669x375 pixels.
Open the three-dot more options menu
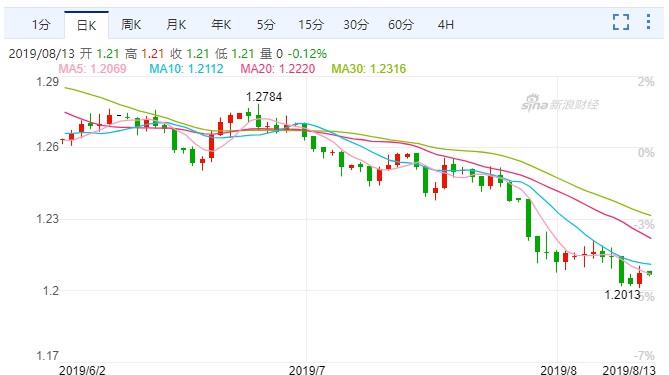click(648, 21)
